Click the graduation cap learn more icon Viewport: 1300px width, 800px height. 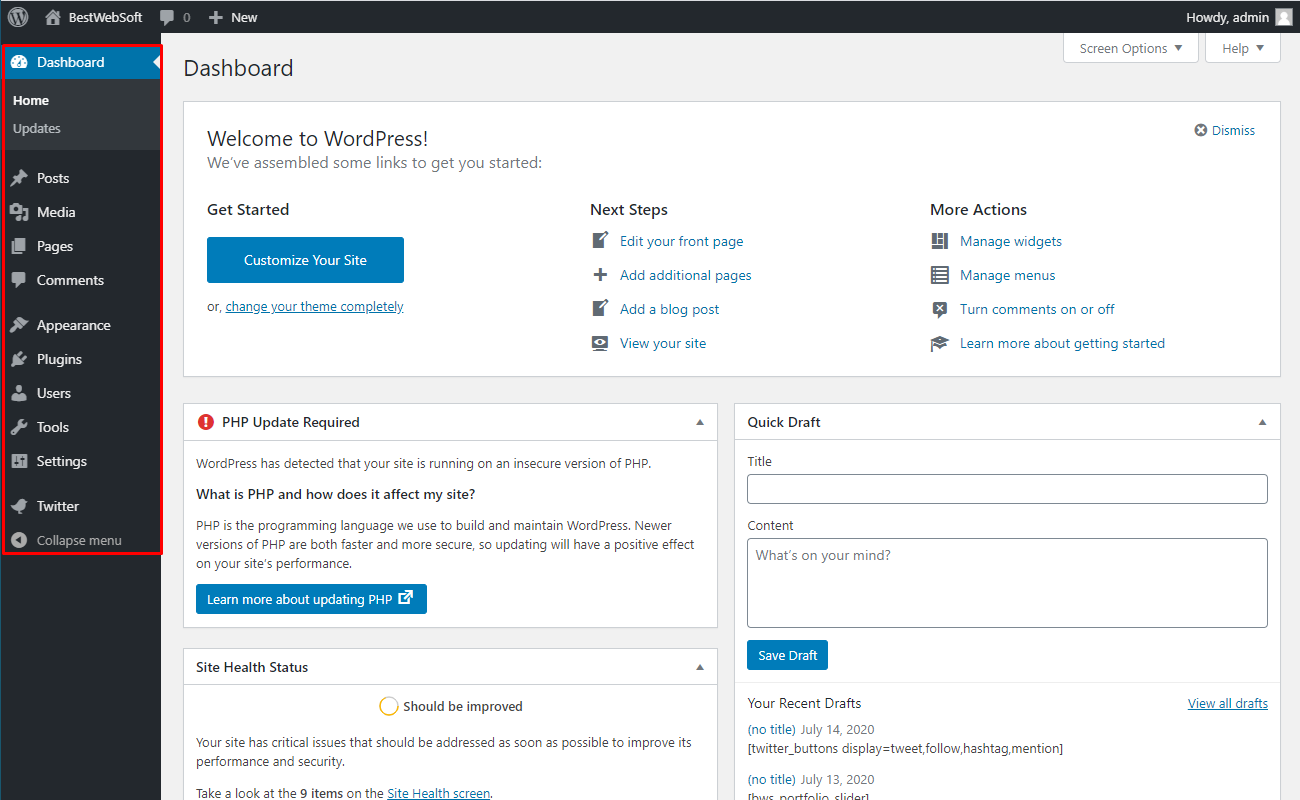point(939,343)
